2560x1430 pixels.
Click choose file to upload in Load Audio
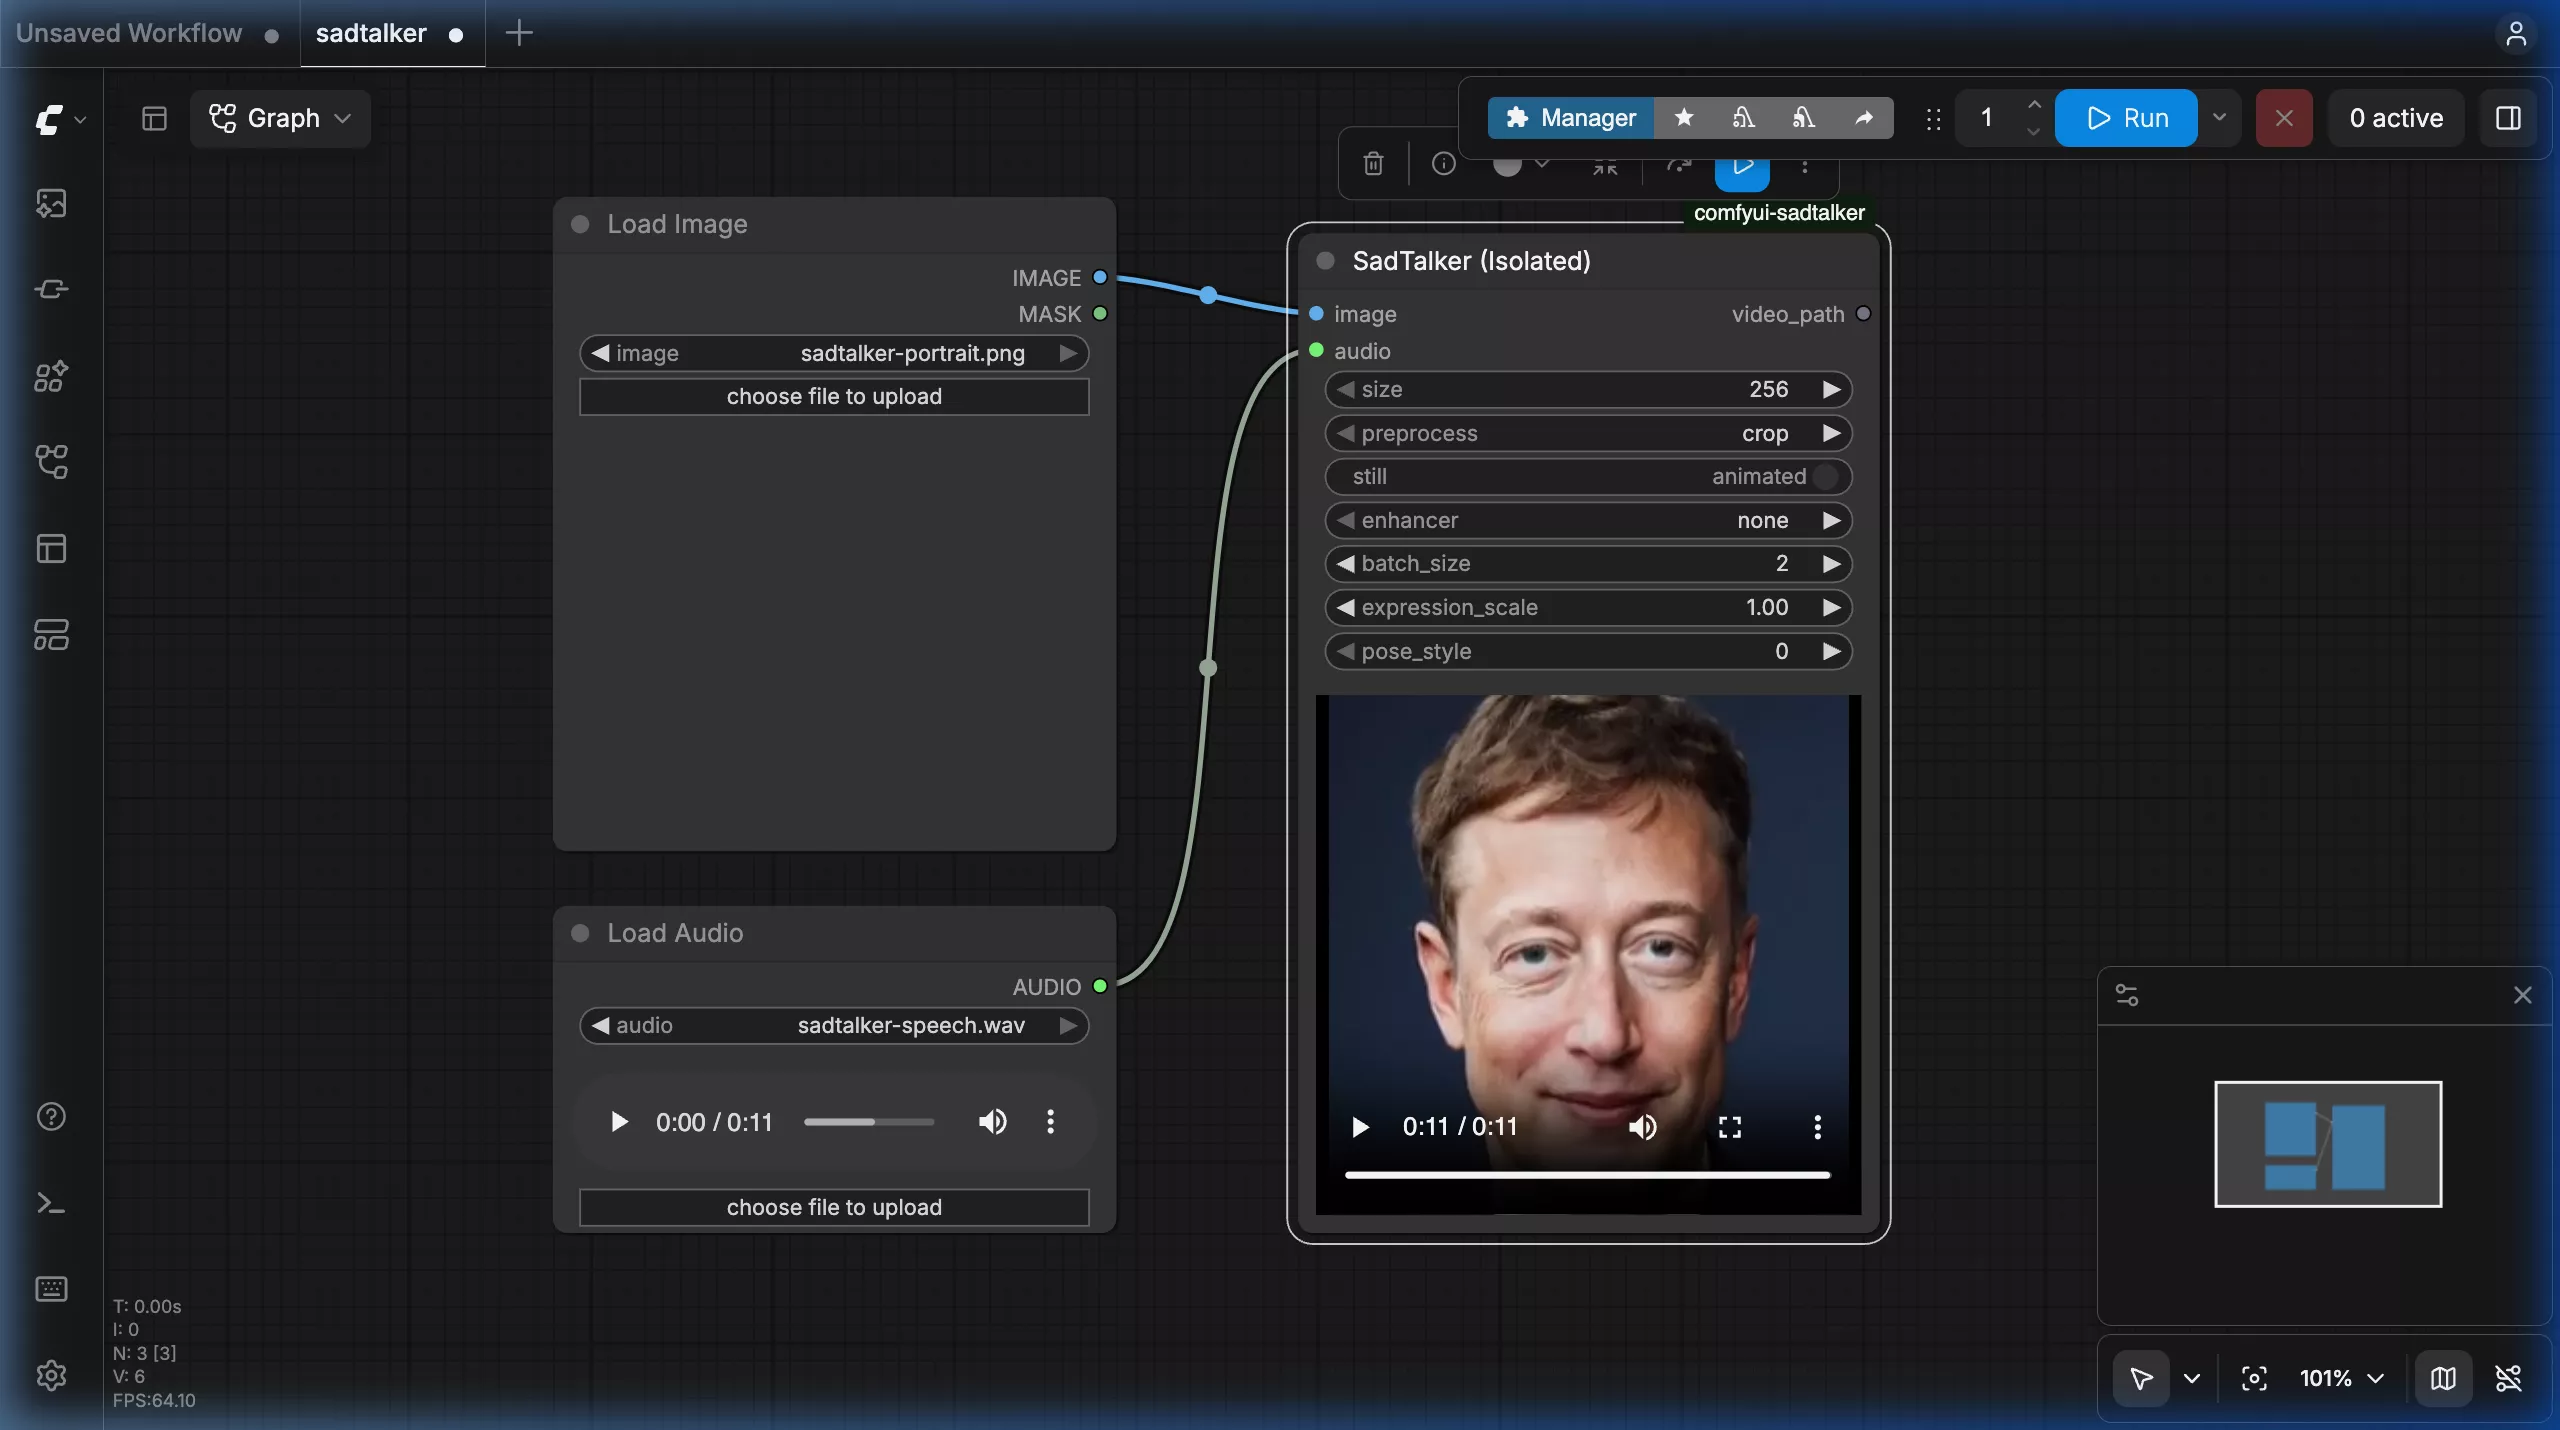click(834, 1207)
